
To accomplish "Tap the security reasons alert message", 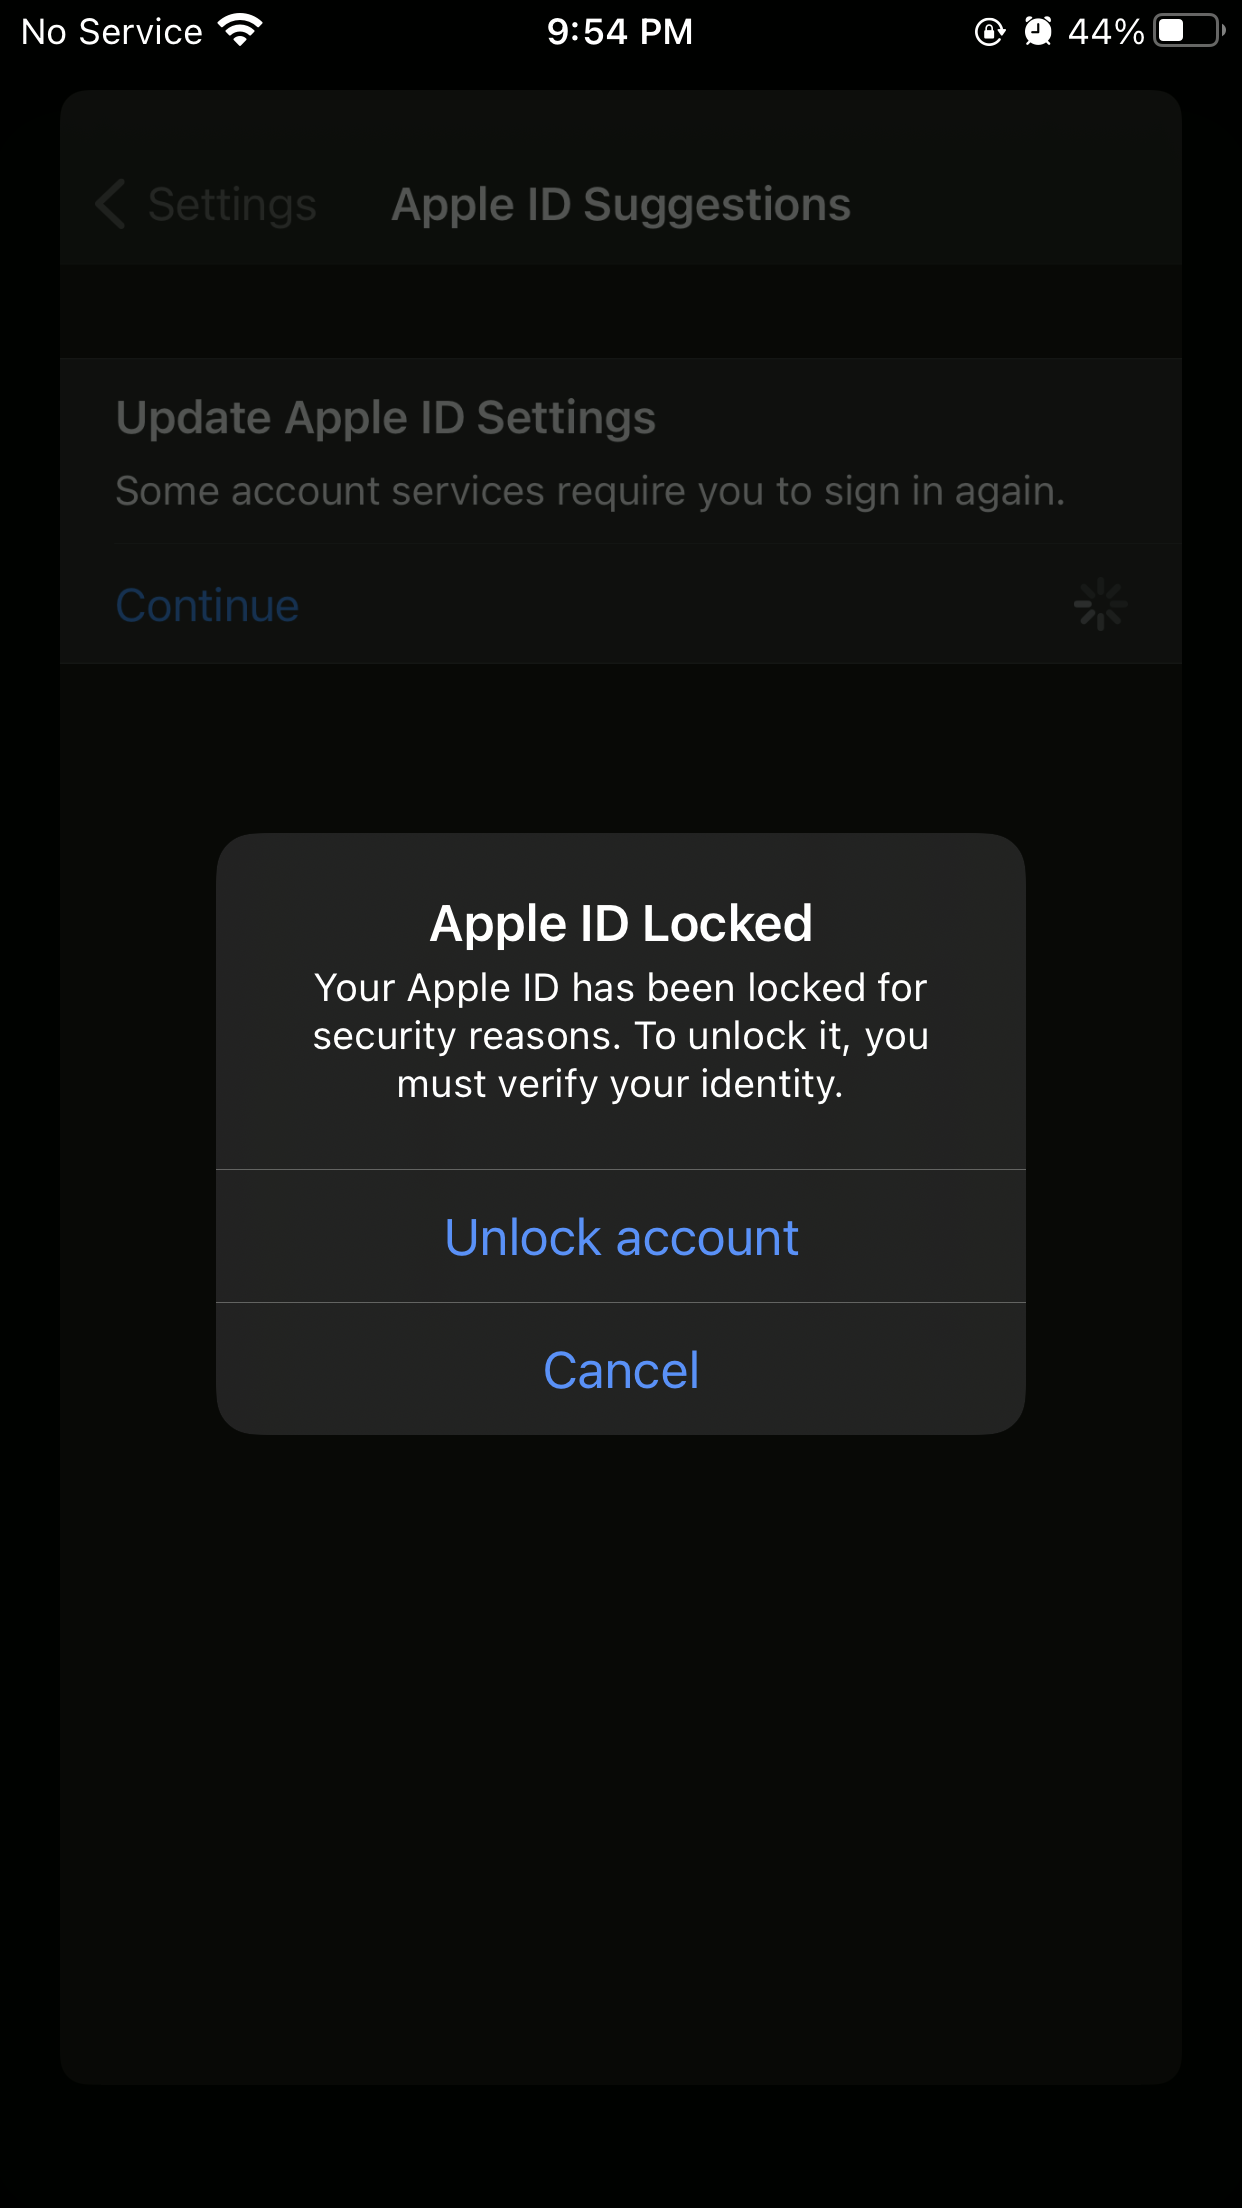I will [621, 1036].
